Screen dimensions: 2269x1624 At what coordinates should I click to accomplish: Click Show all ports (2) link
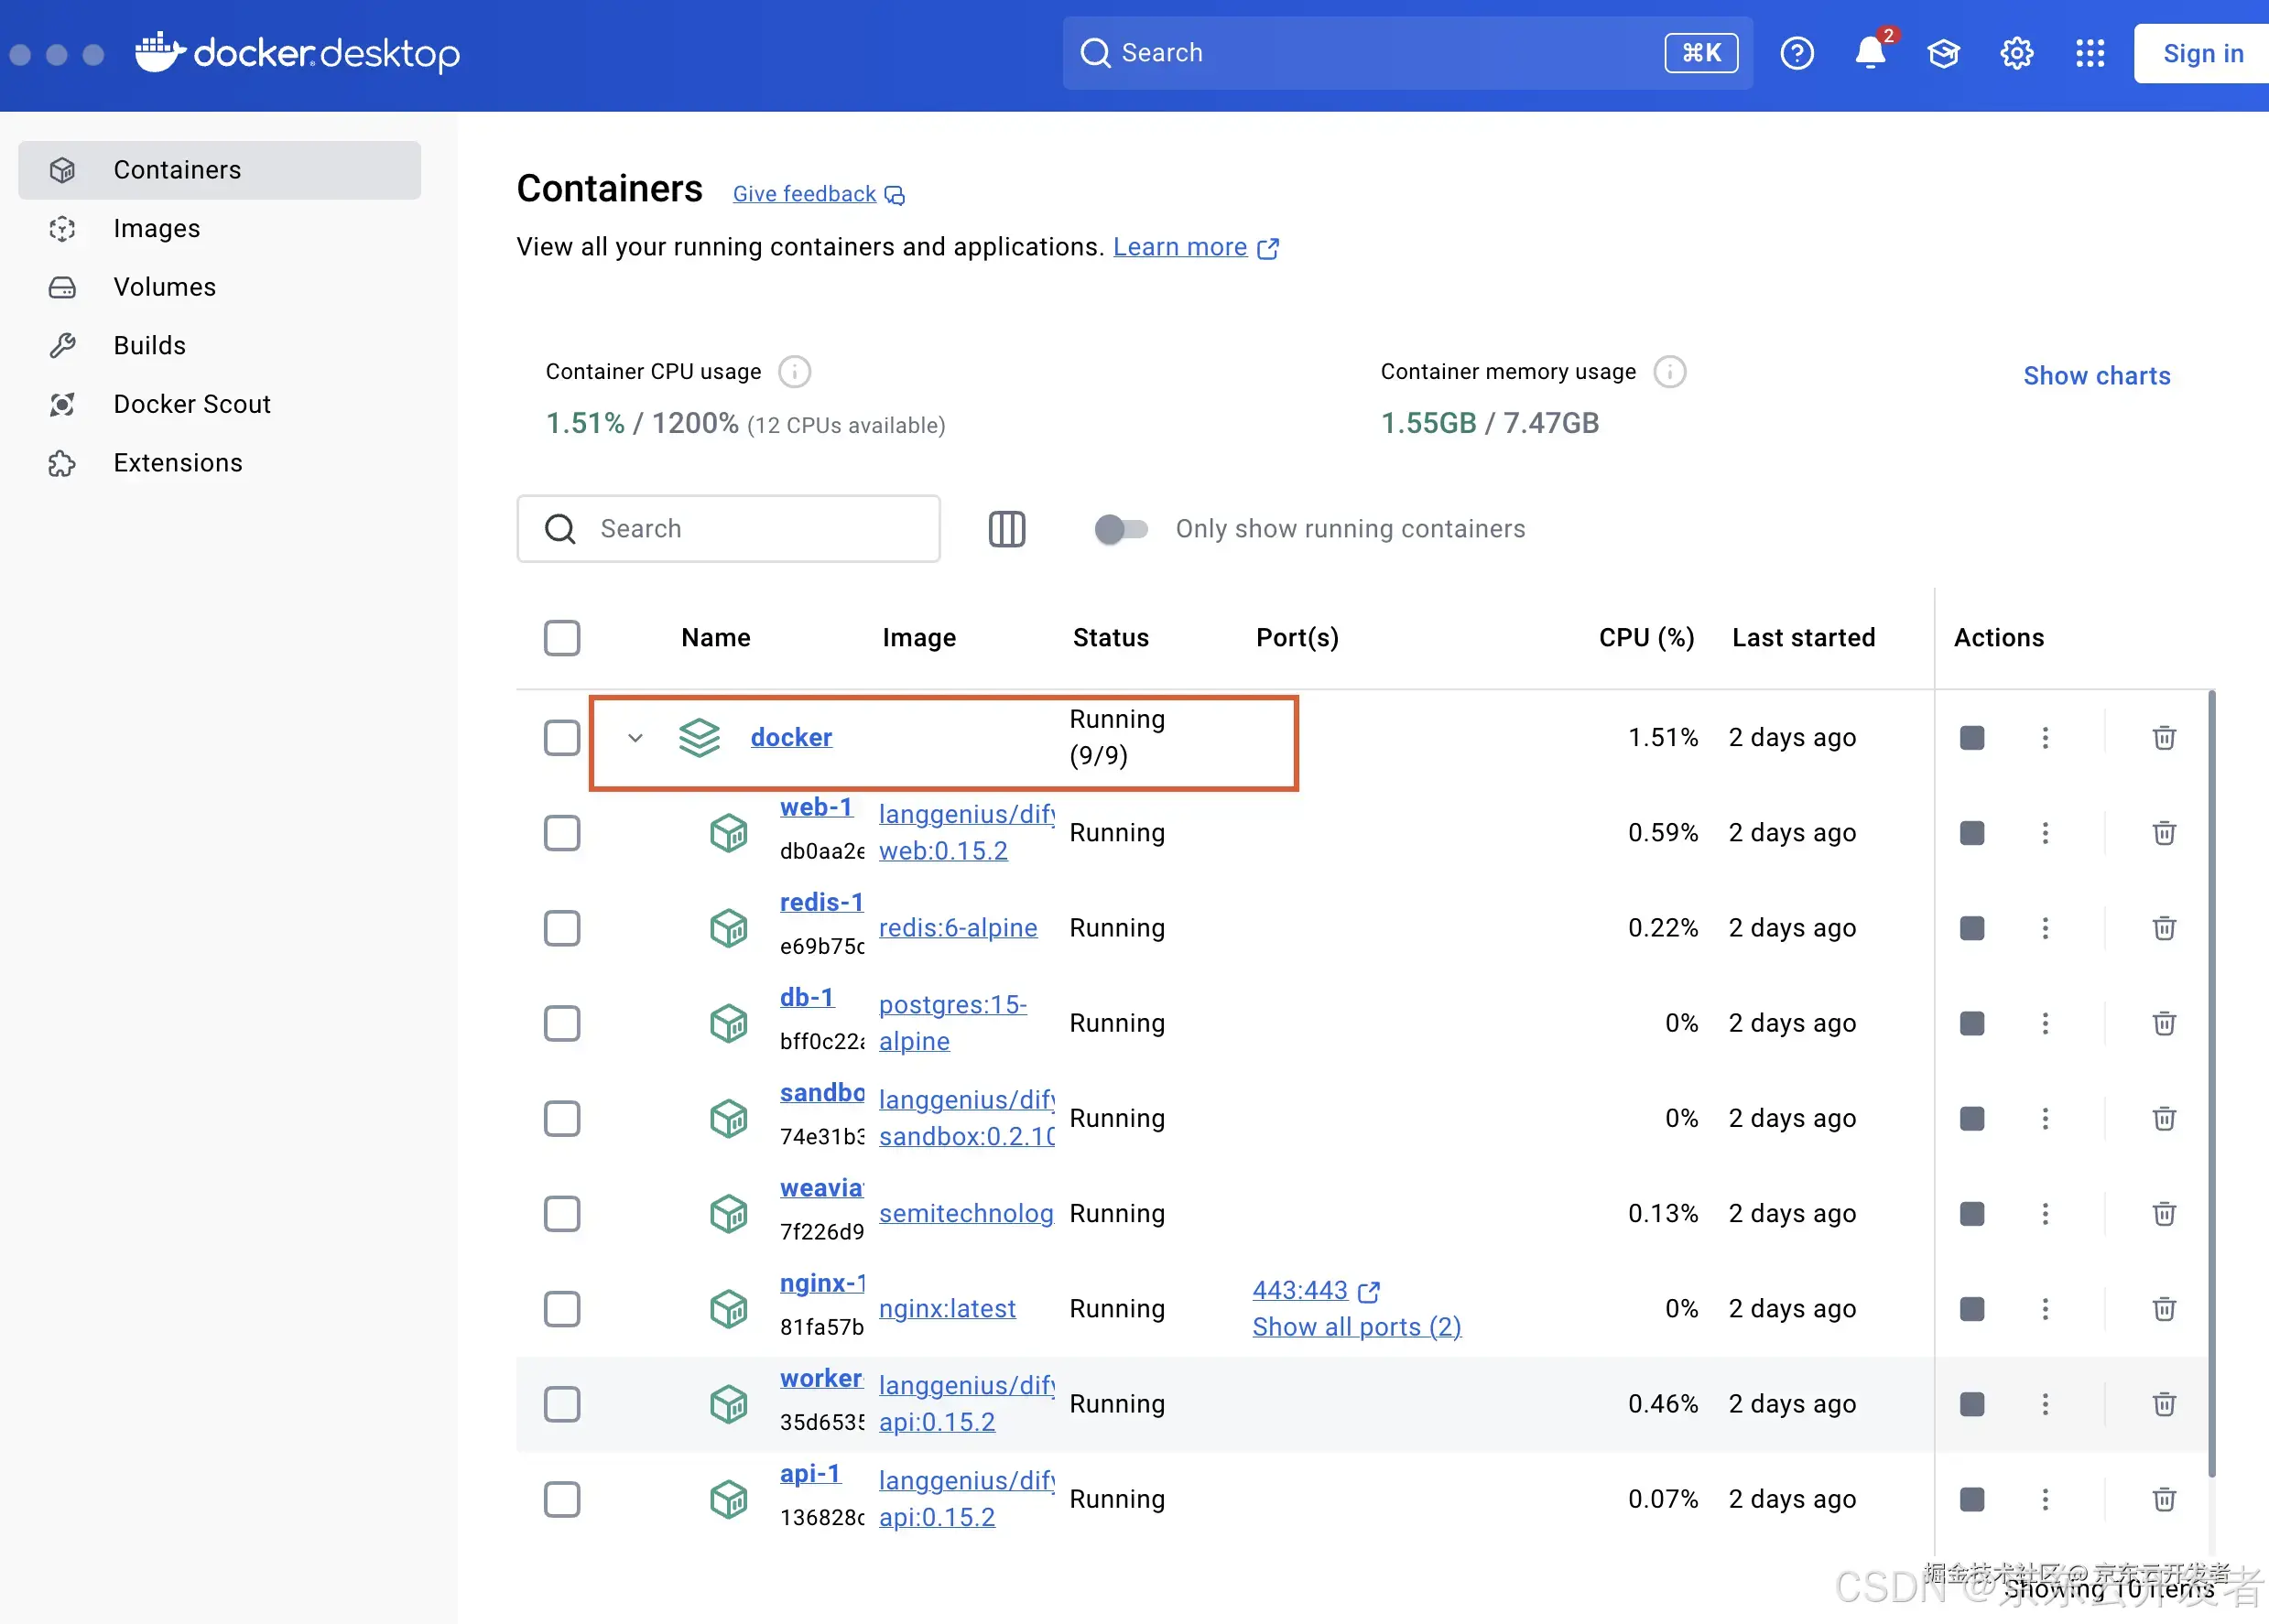[1357, 1327]
